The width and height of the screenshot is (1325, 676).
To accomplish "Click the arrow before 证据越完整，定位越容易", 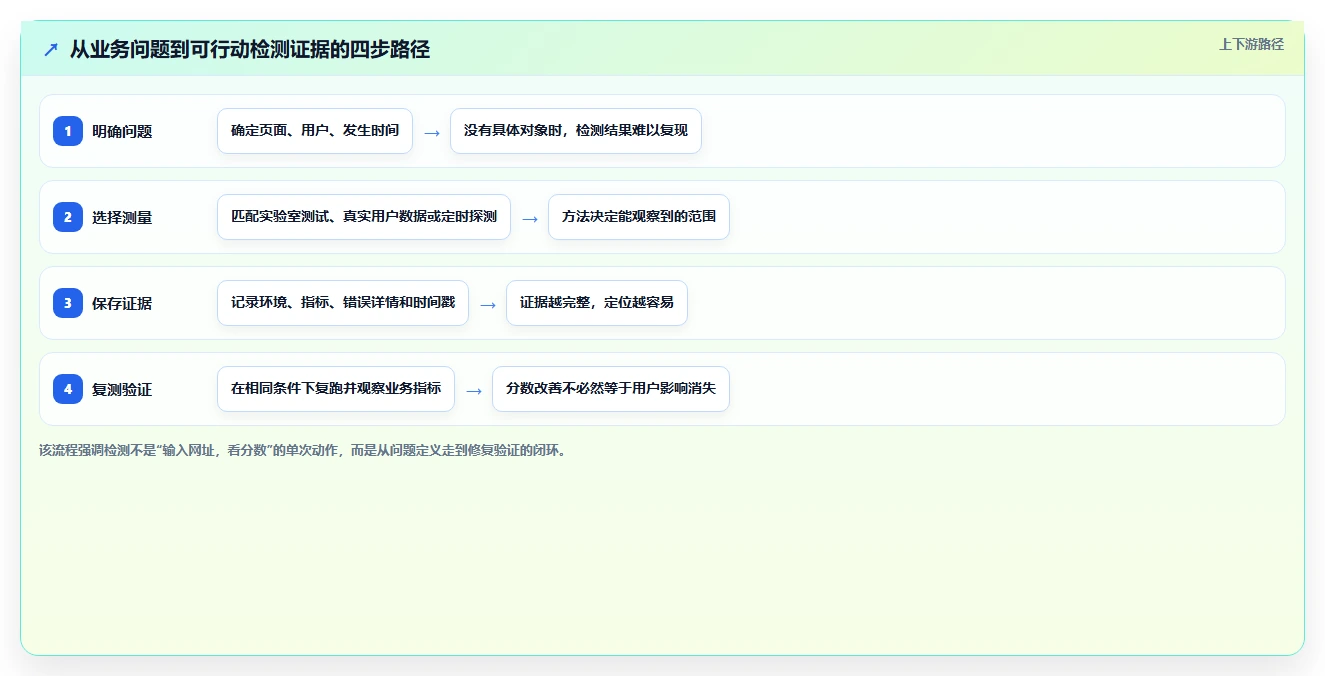I will coord(488,304).
